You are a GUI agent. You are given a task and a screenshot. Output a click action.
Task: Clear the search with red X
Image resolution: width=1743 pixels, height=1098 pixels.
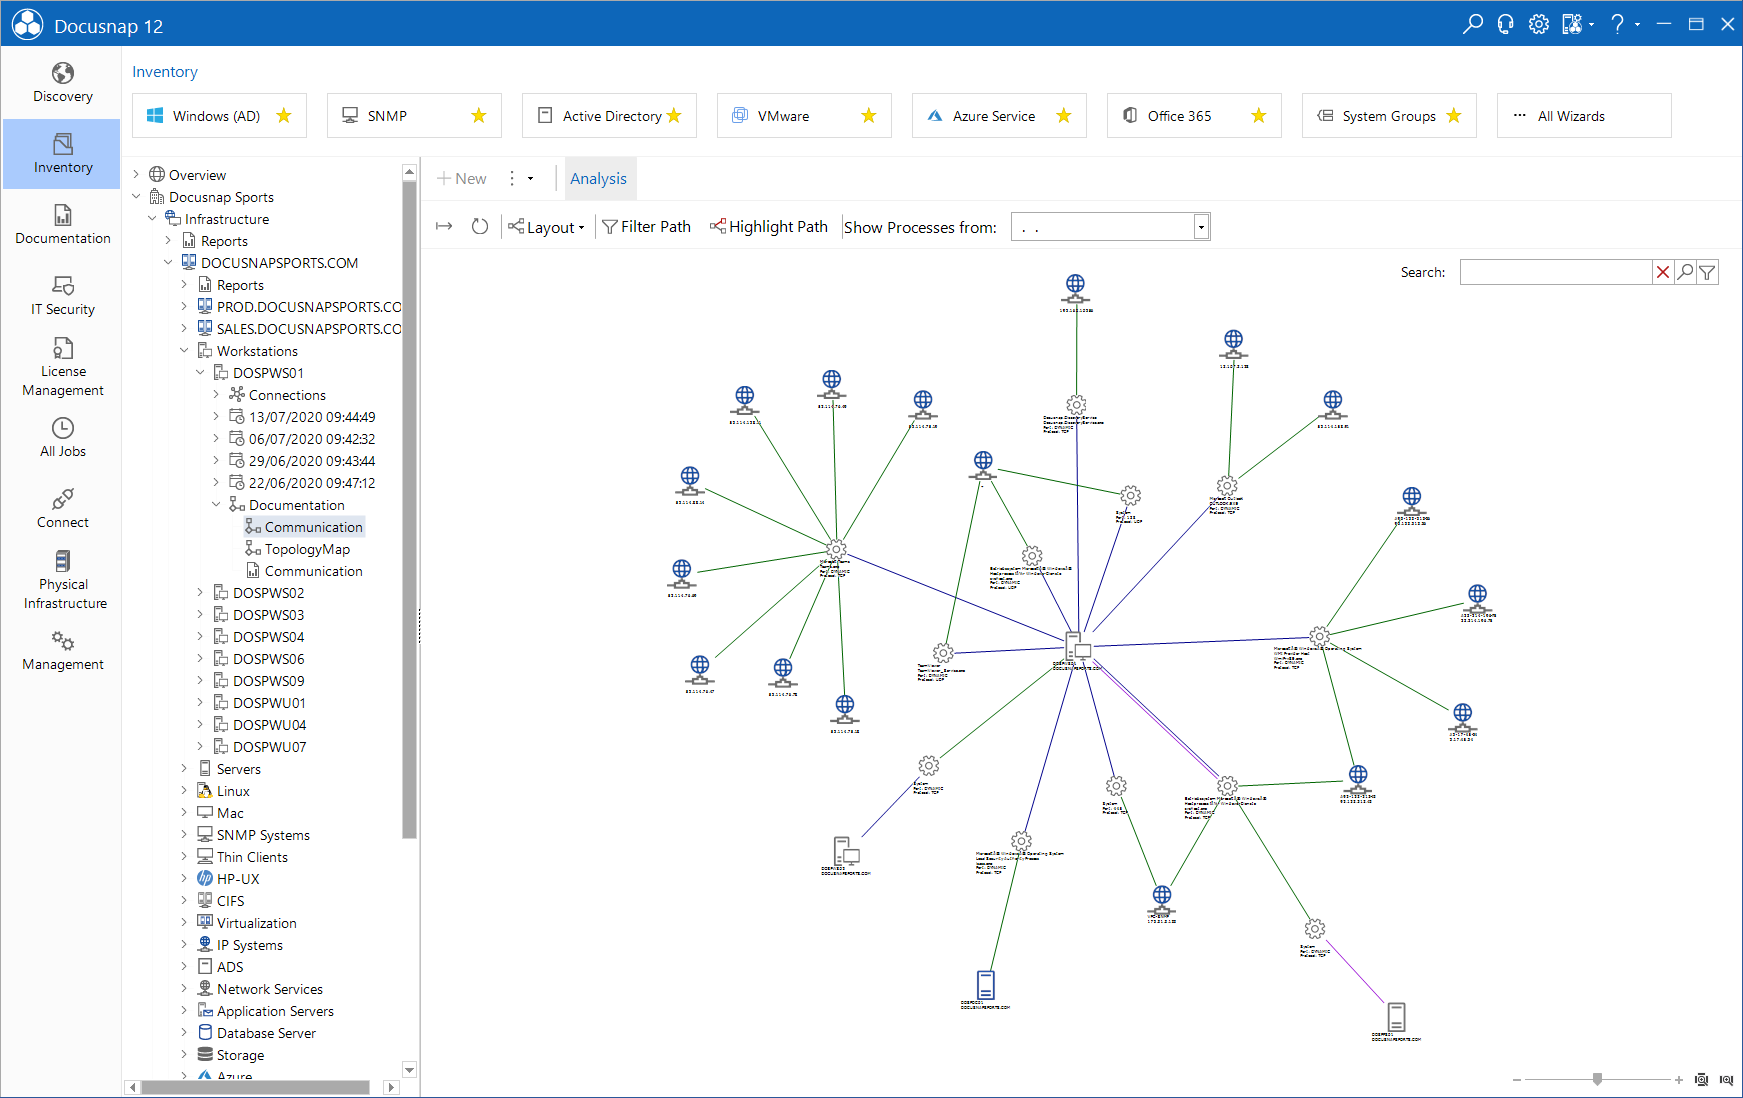(x=1663, y=272)
